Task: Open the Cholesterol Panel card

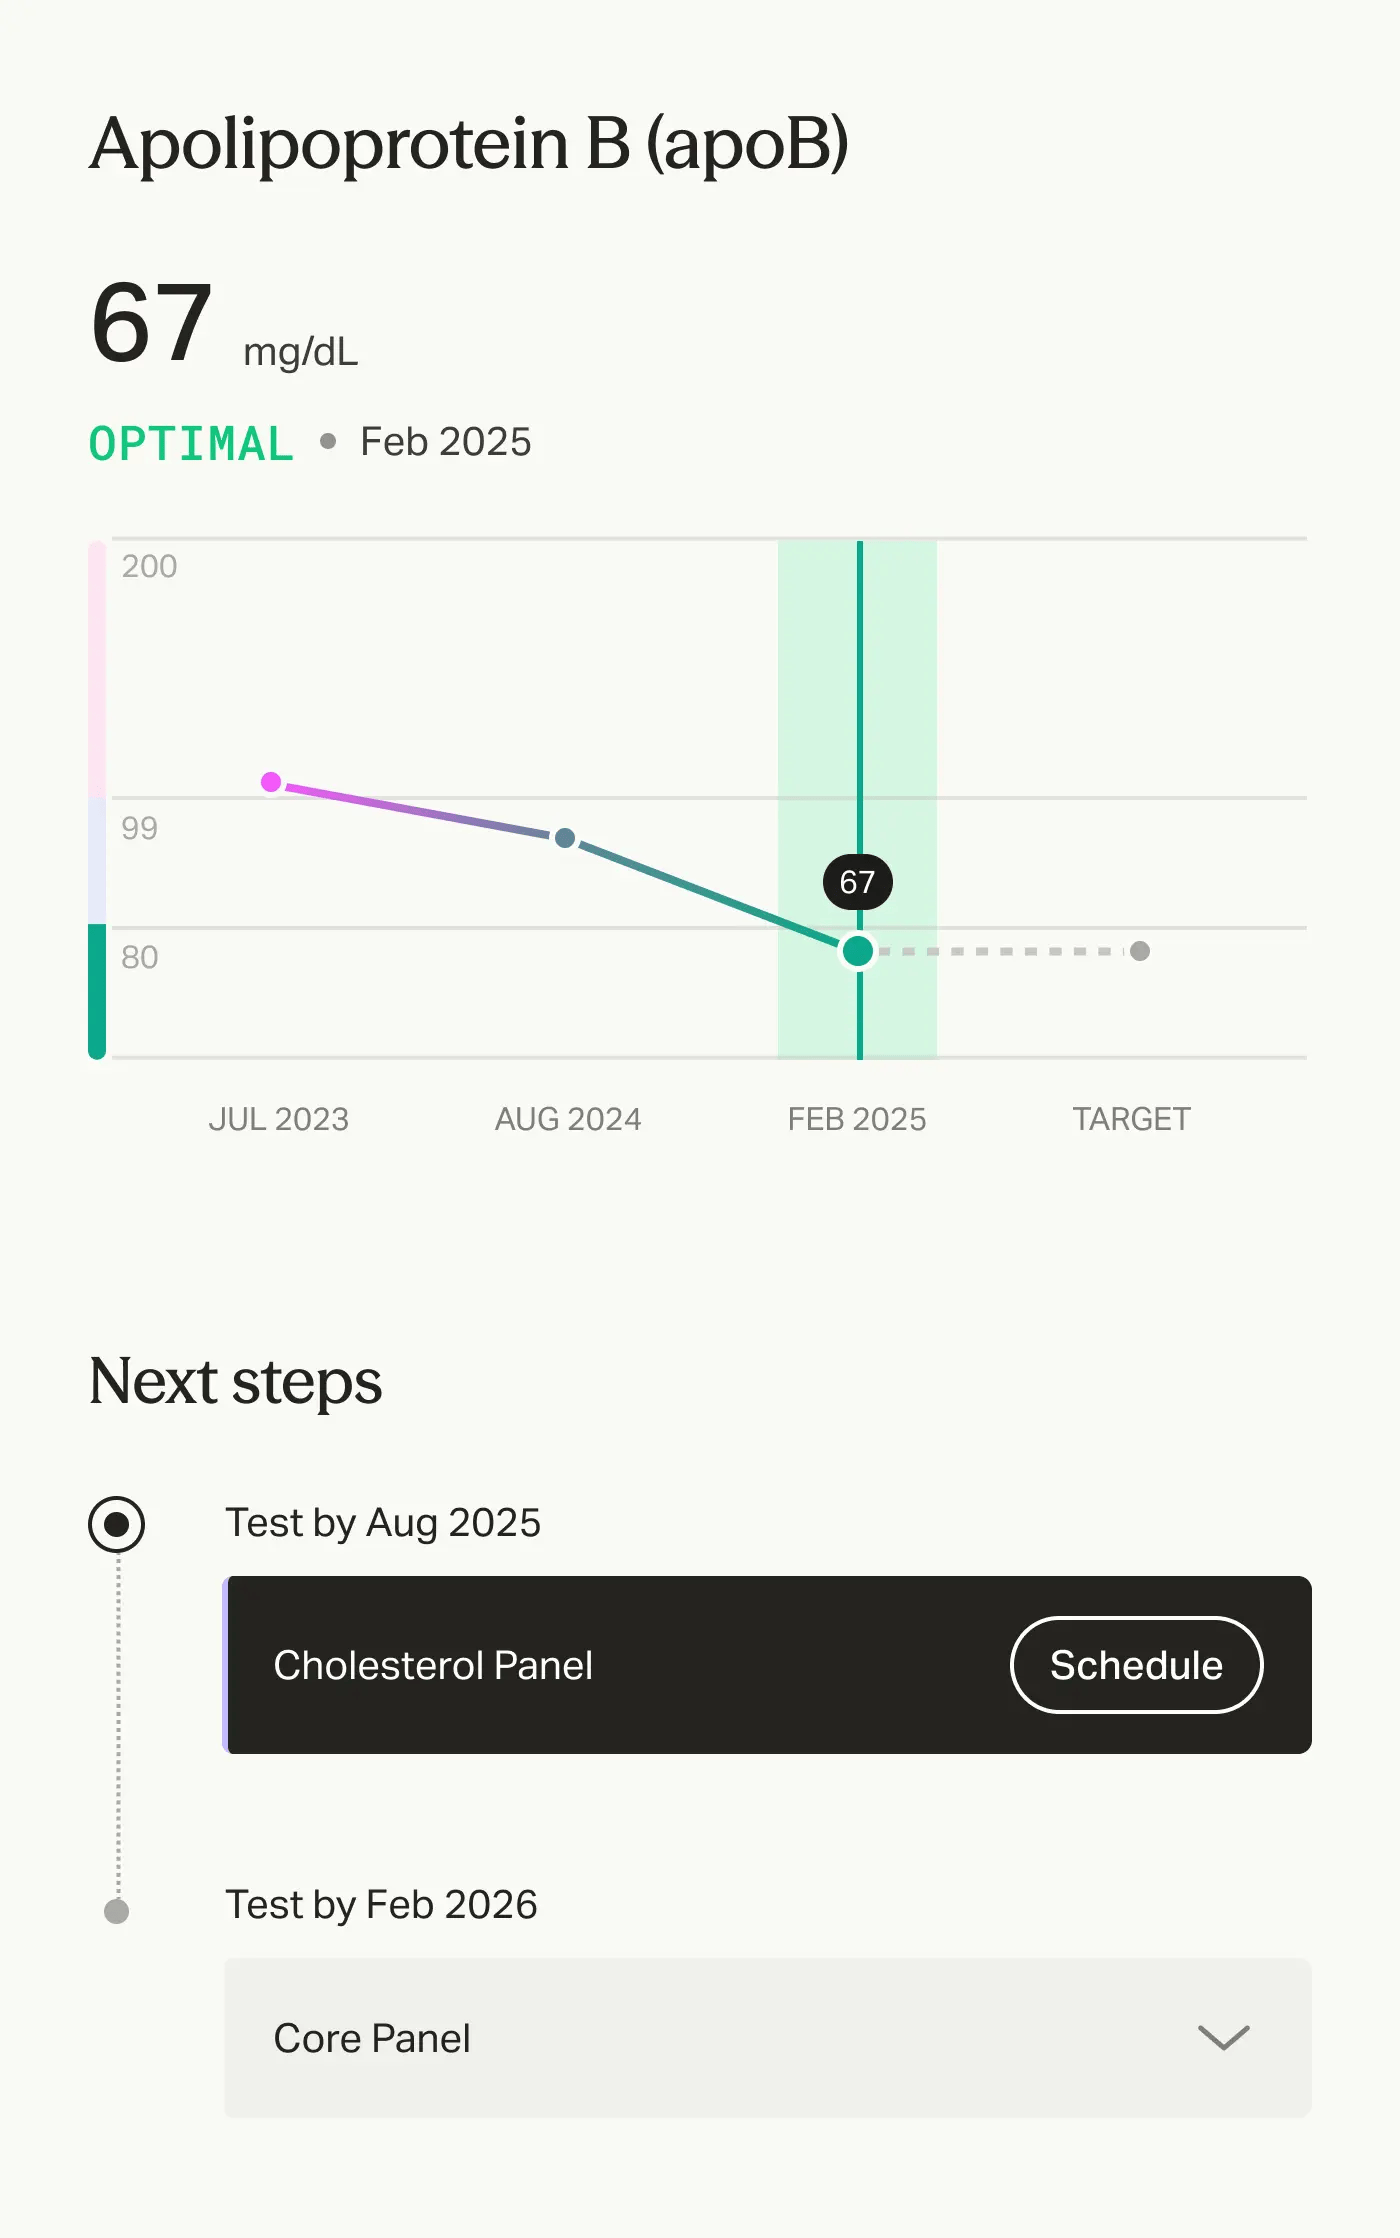Action: click(x=600, y=1665)
